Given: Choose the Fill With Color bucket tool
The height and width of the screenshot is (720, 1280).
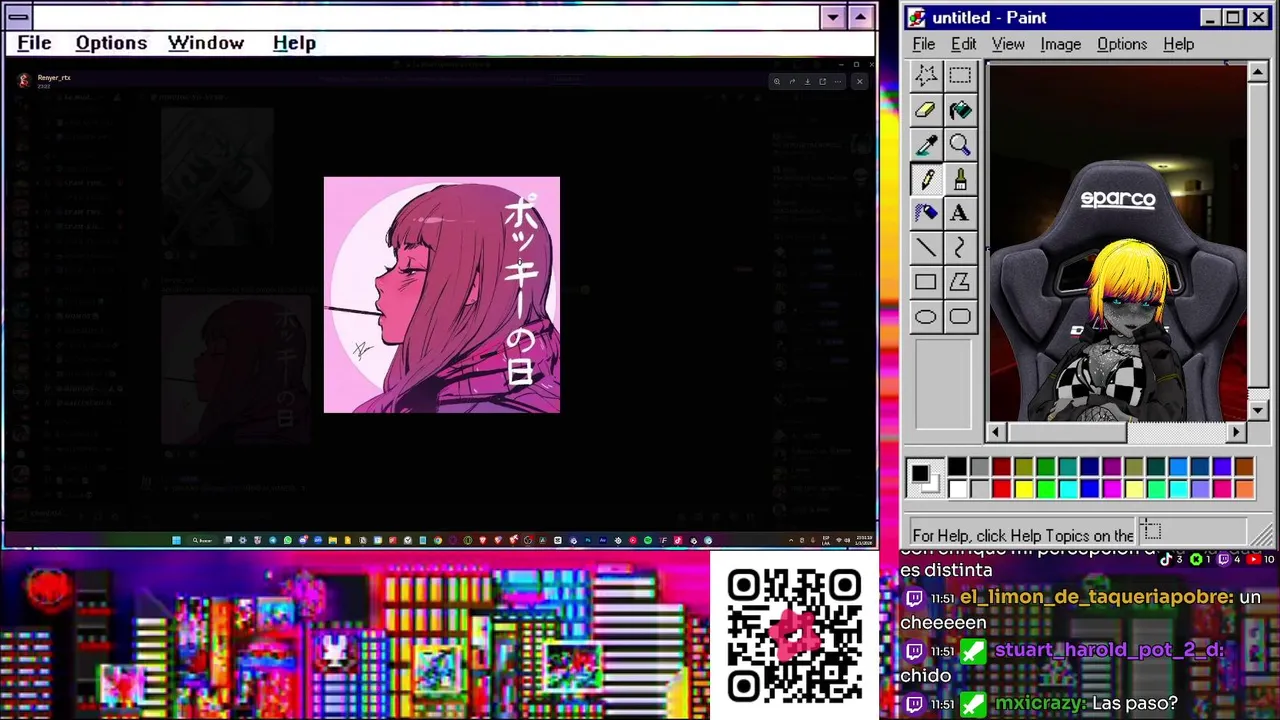Looking at the screenshot, I should (x=960, y=111).
